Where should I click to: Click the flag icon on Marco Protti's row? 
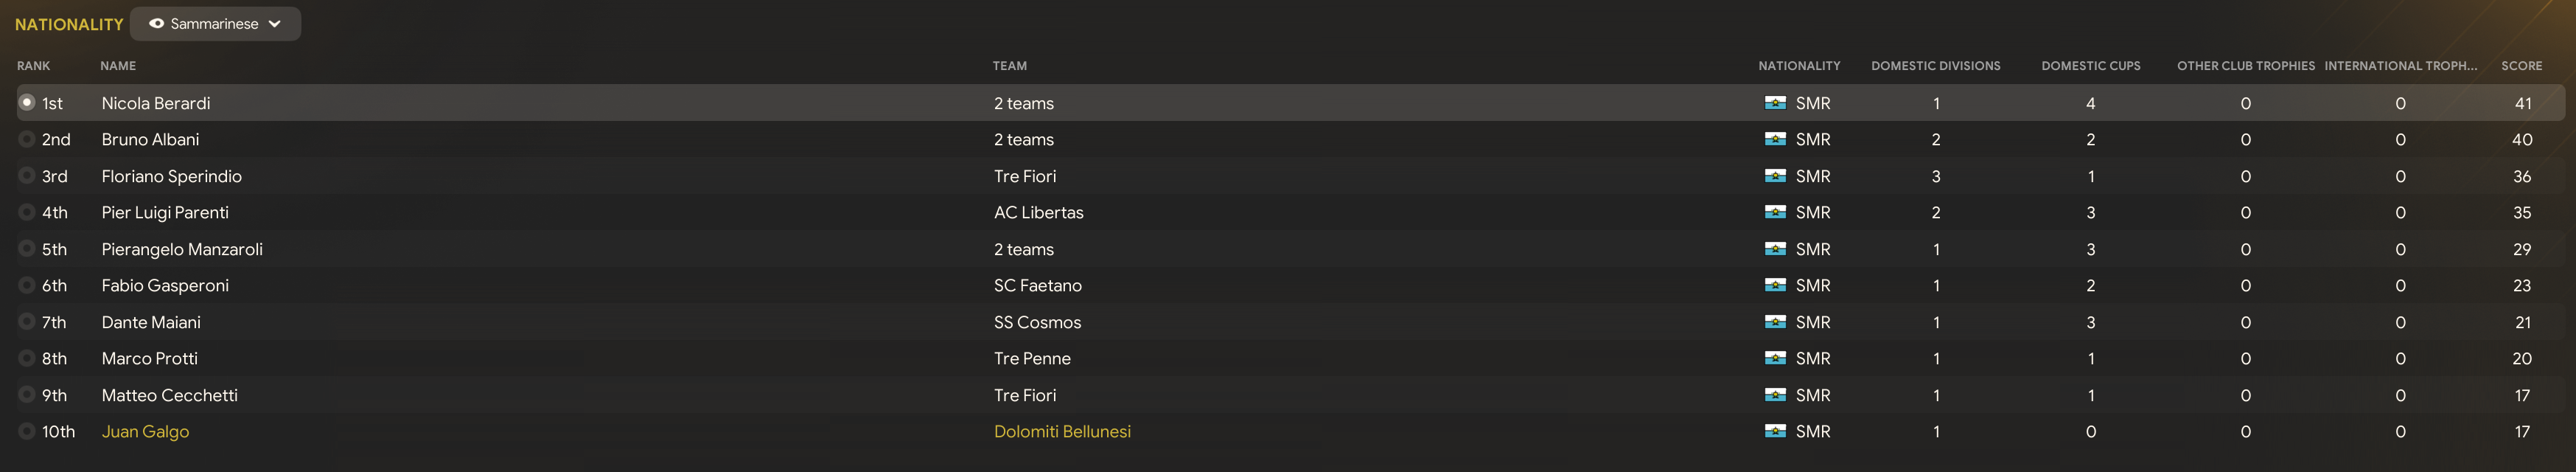[x=1775, y=359]
